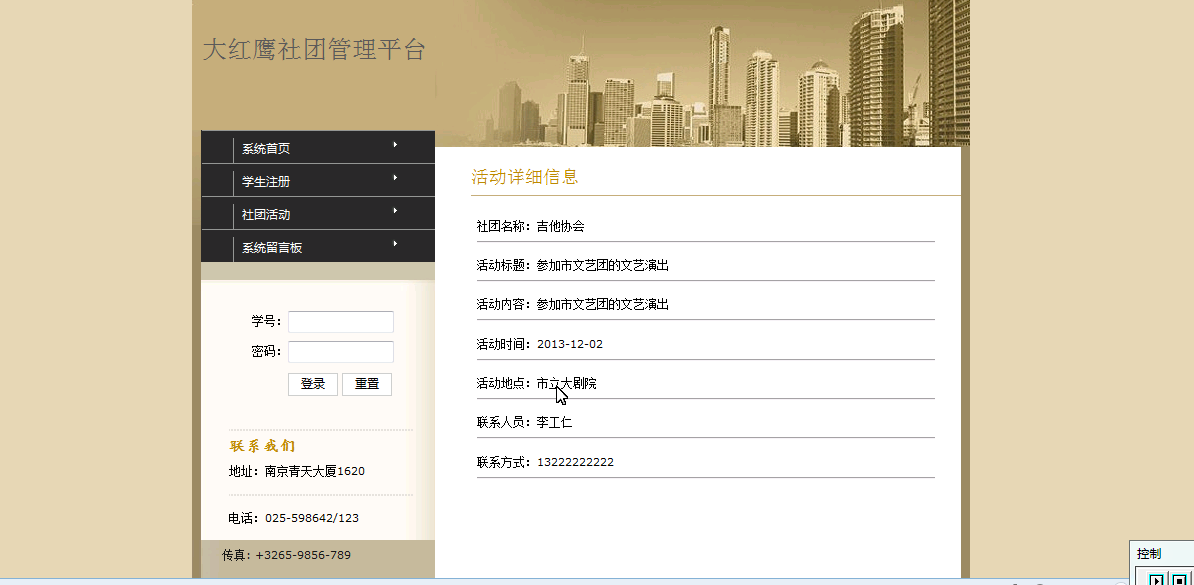1194x585 pixels.
Task: Select contact person 李工仁
Action: click(x=554, y=422)
